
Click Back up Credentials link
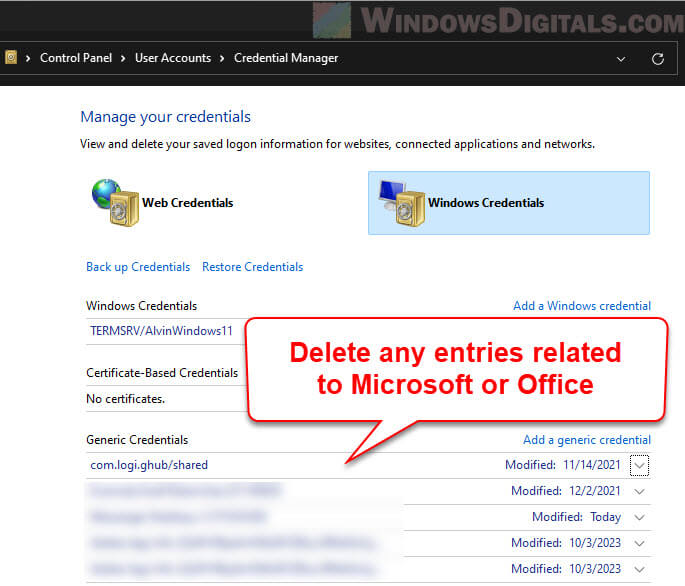coord(138,267)
